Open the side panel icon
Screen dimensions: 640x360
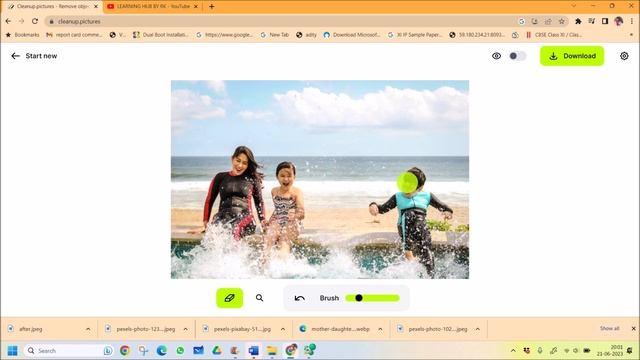pyautogui.click(x=605, y=21)
